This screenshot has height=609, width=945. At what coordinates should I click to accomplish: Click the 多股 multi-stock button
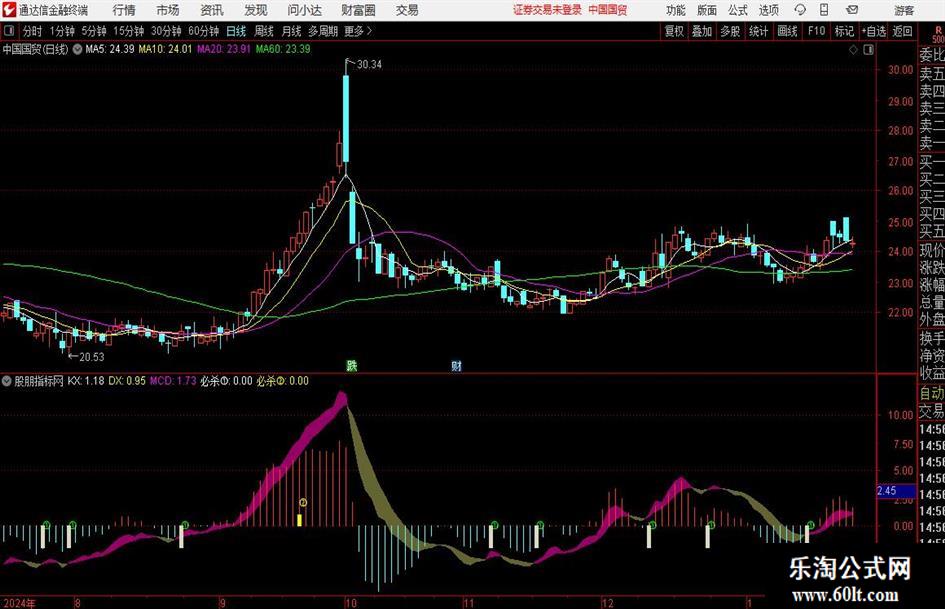pos(730,31)
